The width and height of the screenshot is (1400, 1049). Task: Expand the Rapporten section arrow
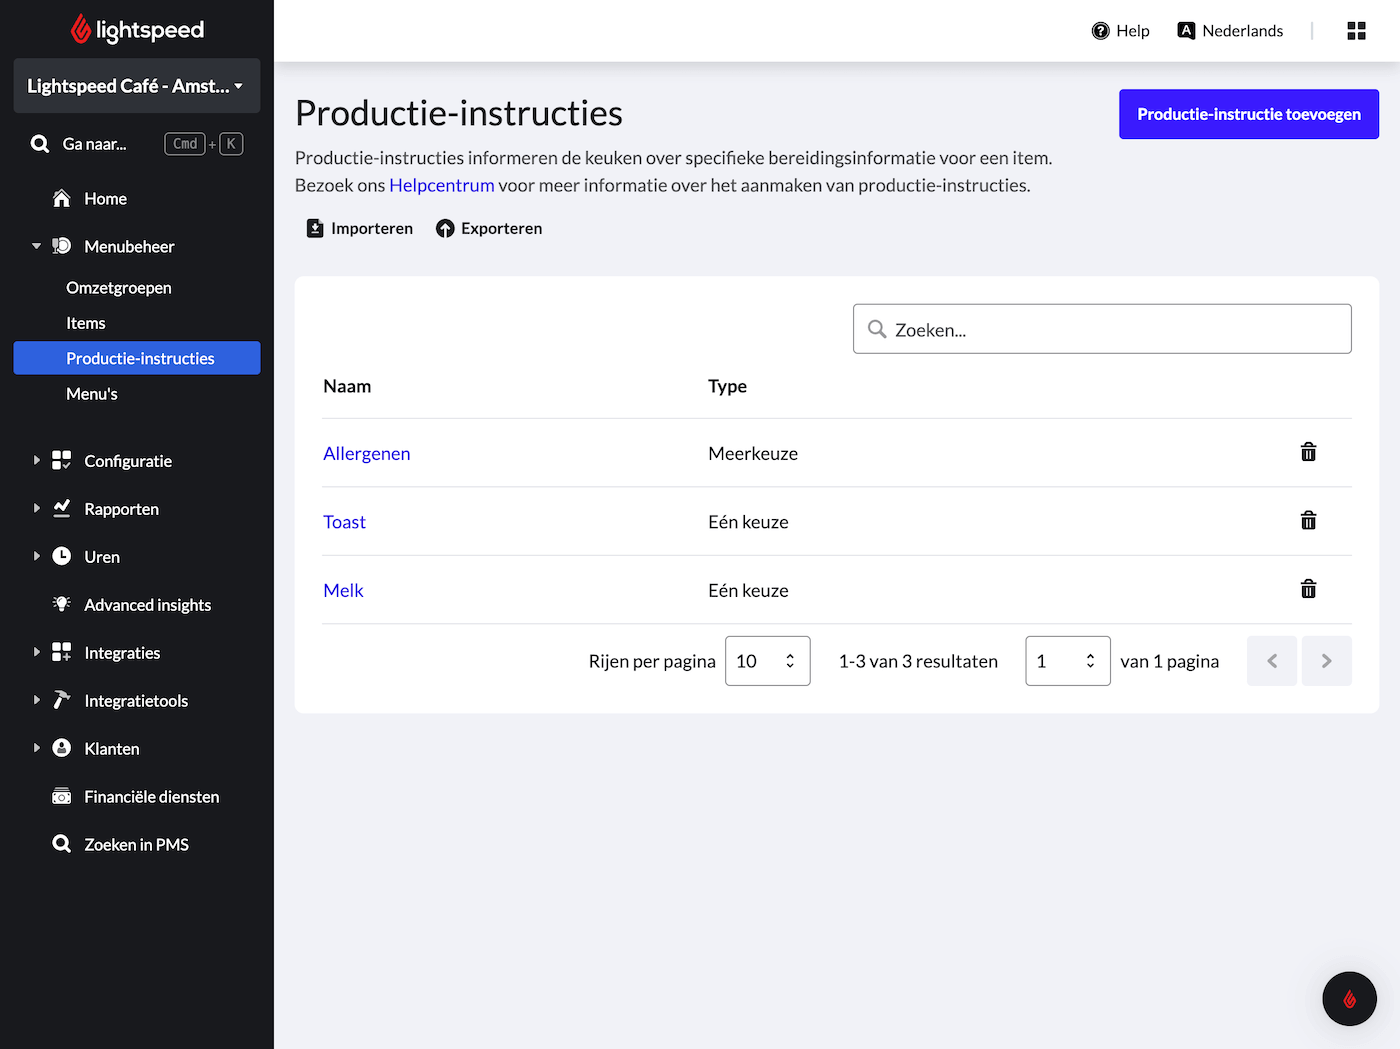pyautogui.click(x=36, y=508)
